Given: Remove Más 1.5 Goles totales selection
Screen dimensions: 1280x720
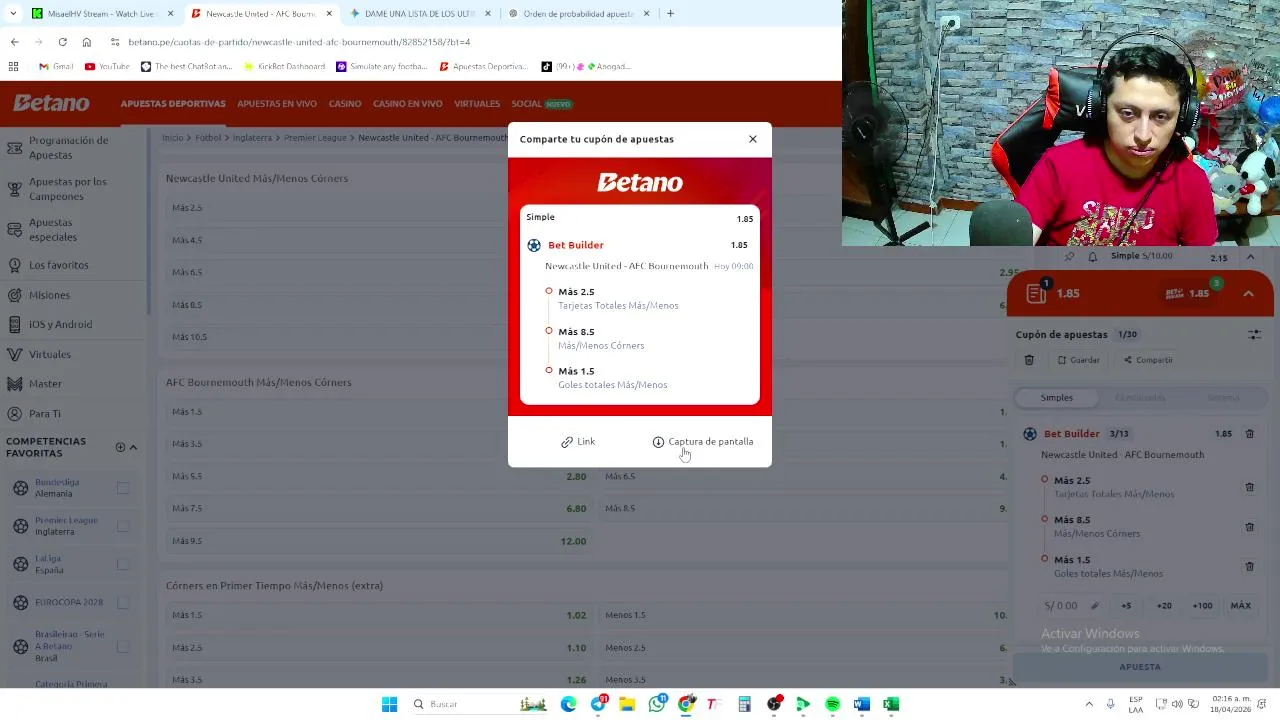Looking at the screenshot, I should coord(1249,566).
